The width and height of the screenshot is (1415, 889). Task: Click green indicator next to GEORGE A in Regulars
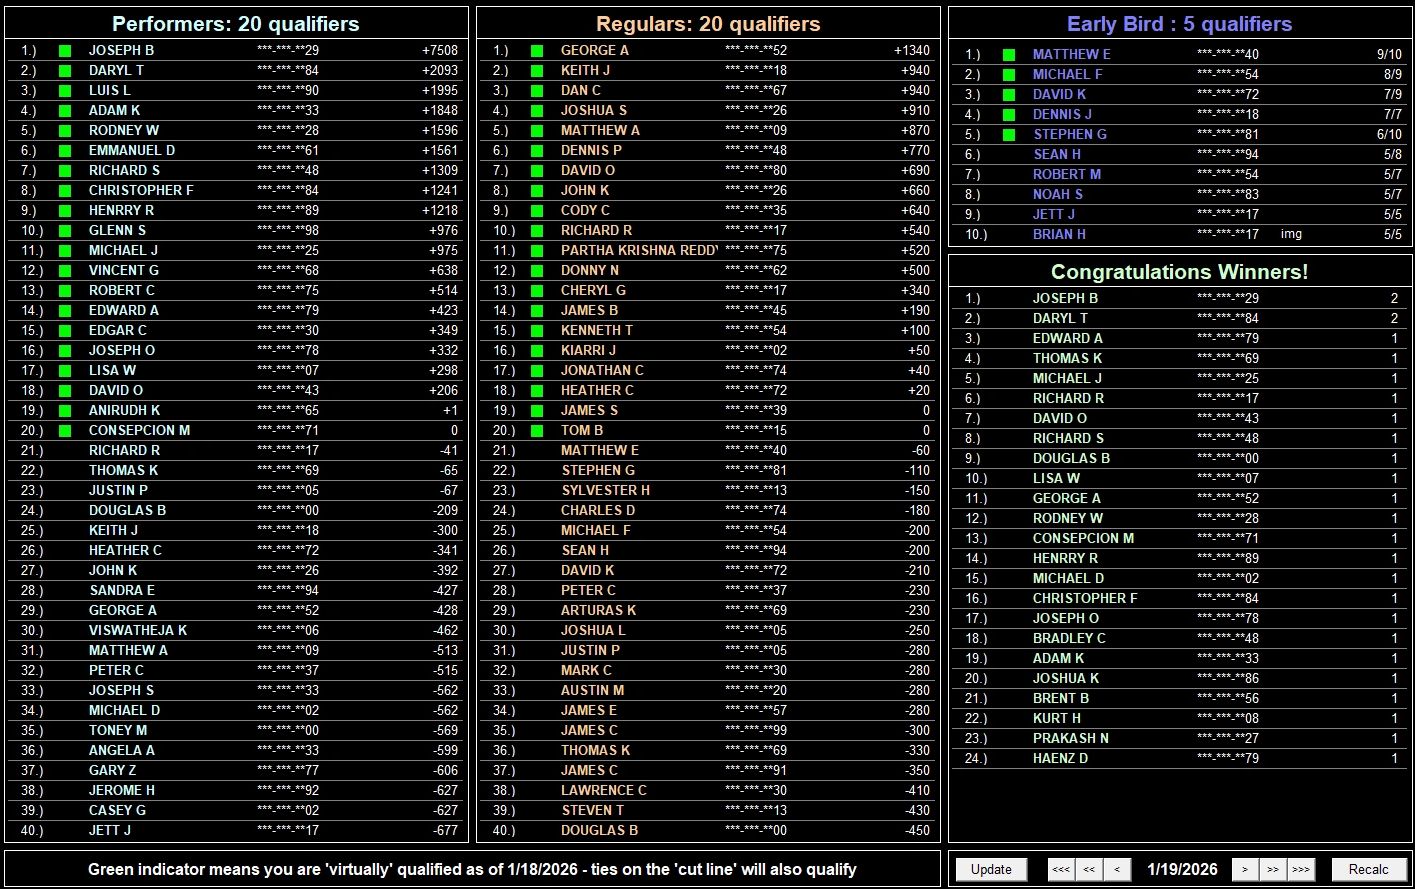537,50
